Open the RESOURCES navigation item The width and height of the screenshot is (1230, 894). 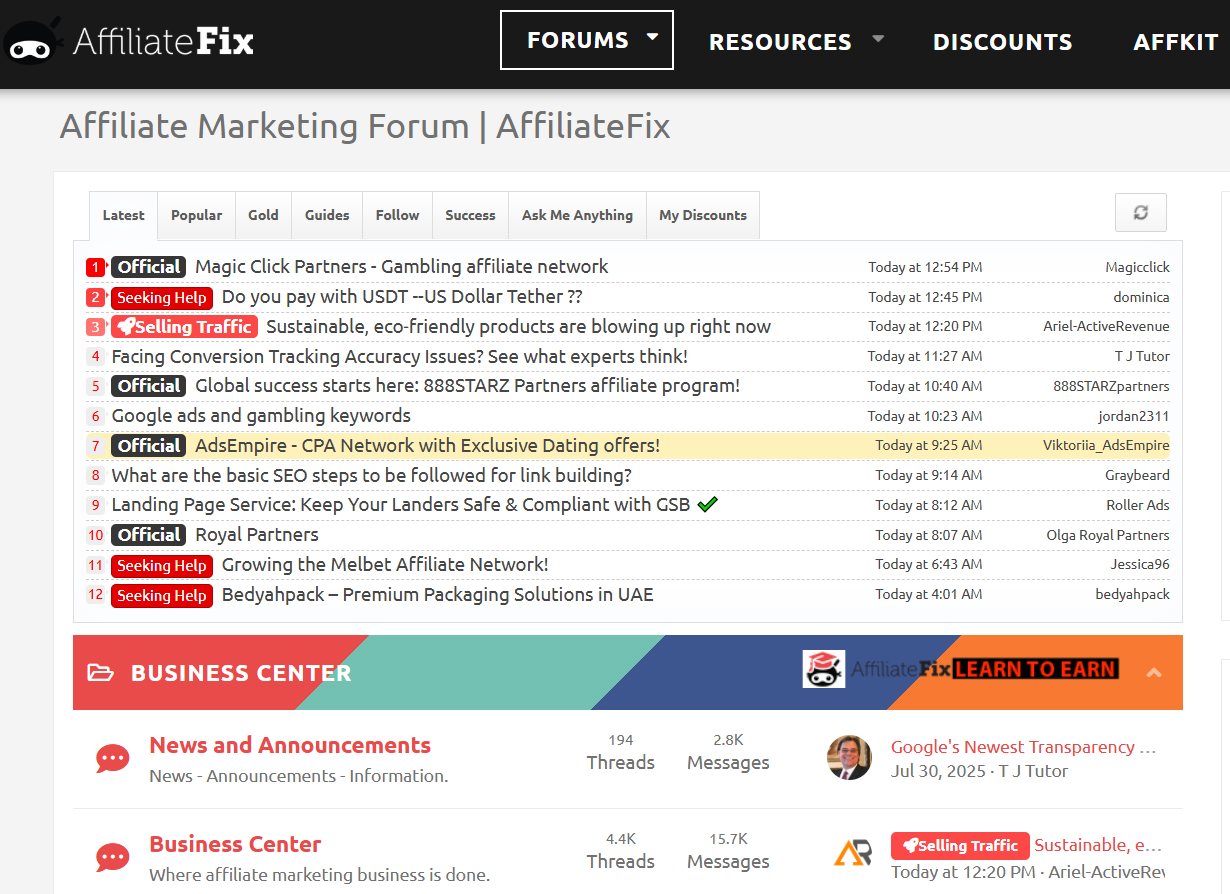[x=780, y=42]
